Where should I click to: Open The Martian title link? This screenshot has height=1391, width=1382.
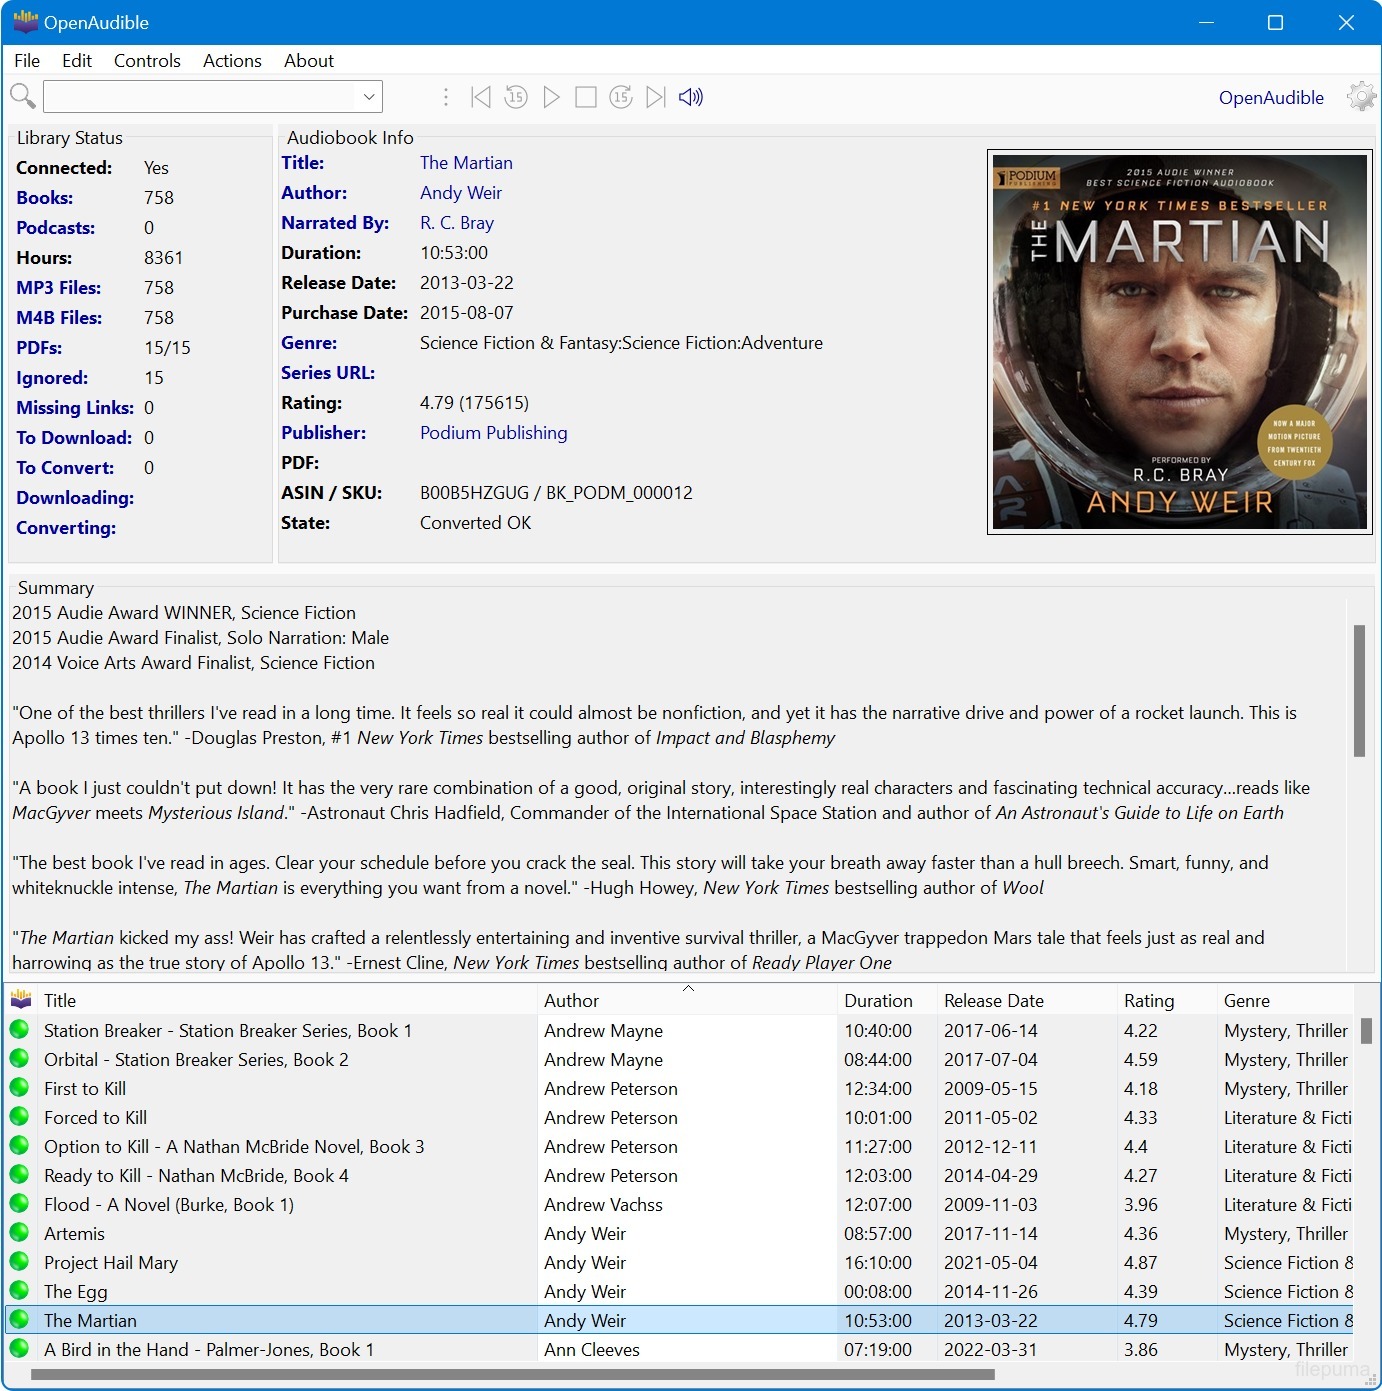point(466,163)
